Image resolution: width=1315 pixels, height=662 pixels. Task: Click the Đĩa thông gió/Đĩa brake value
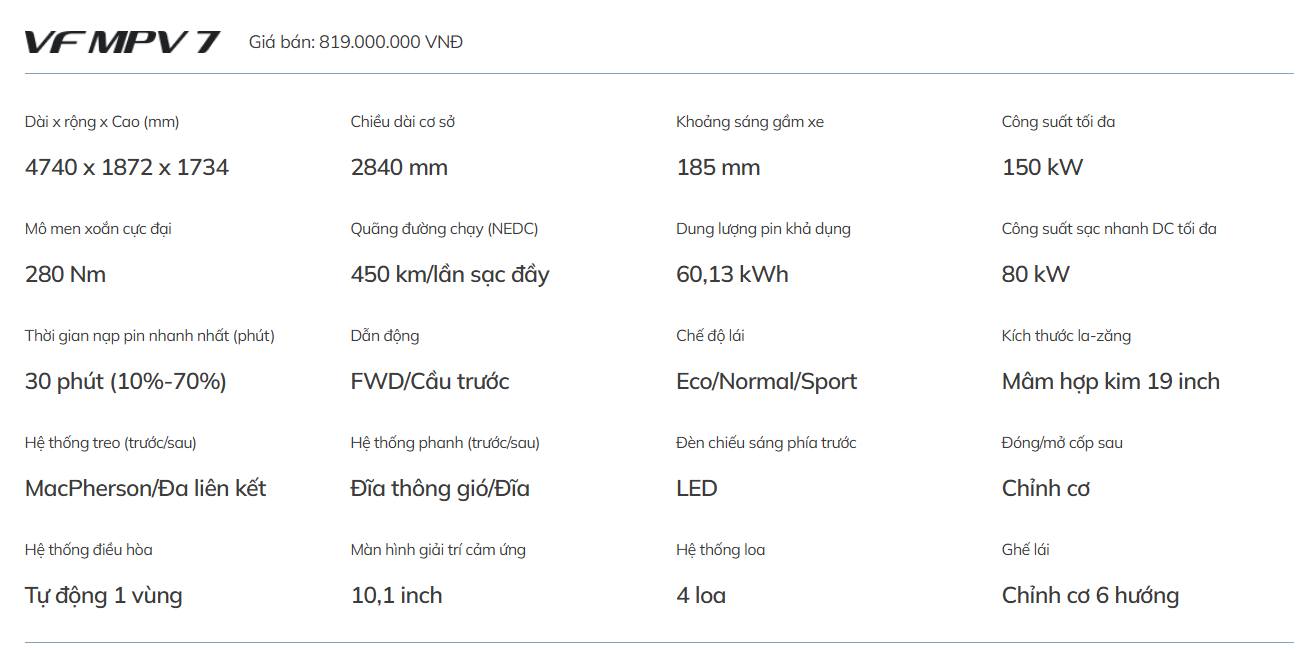[x=440, y=488]
